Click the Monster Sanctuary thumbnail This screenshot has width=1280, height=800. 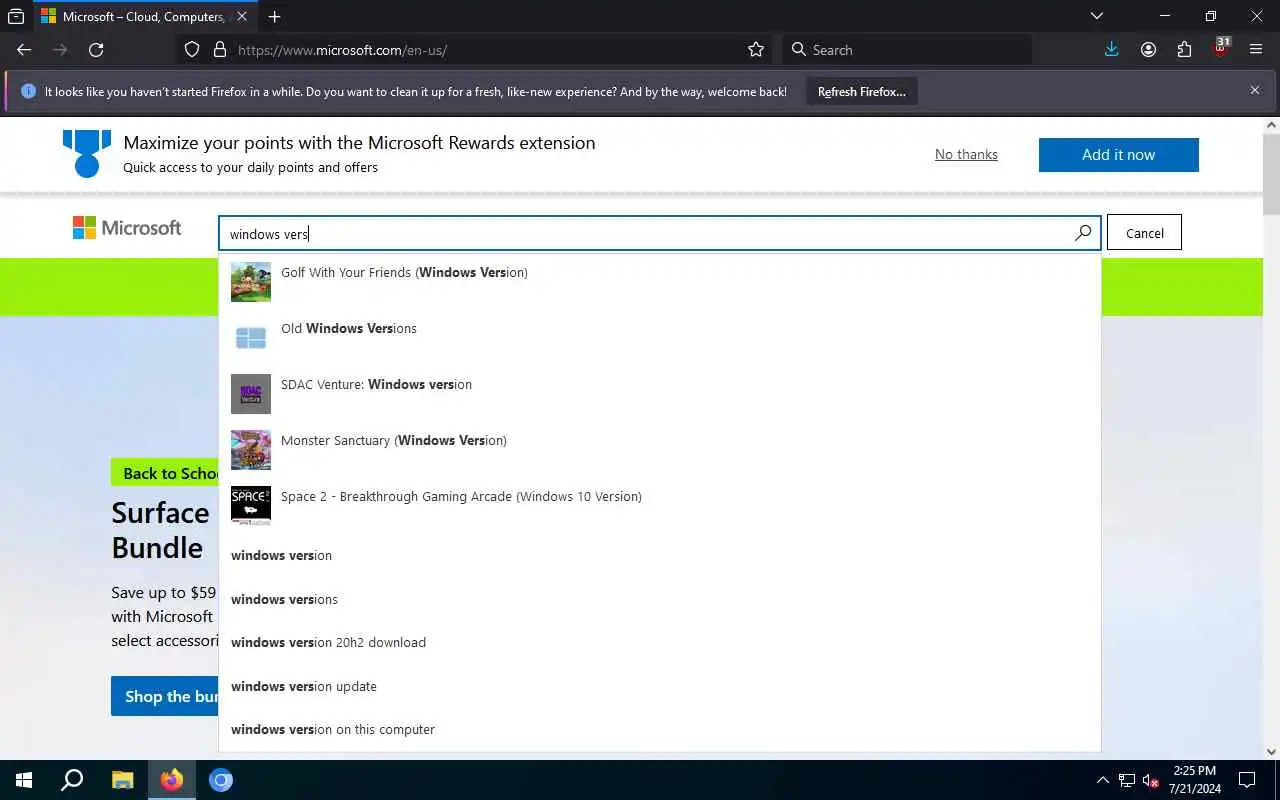[x=251, y=450]
